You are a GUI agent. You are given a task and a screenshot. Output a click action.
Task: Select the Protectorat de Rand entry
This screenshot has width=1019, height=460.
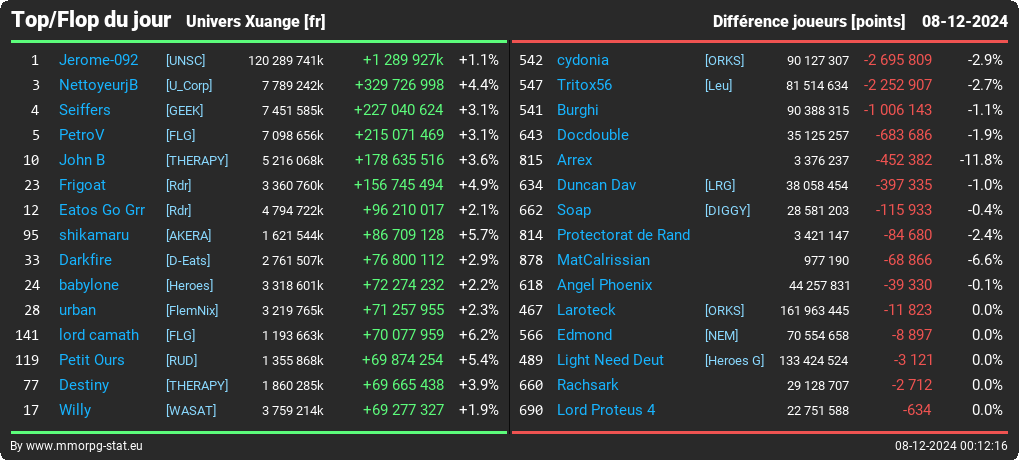pyautogui.click(x=623, y=235)
